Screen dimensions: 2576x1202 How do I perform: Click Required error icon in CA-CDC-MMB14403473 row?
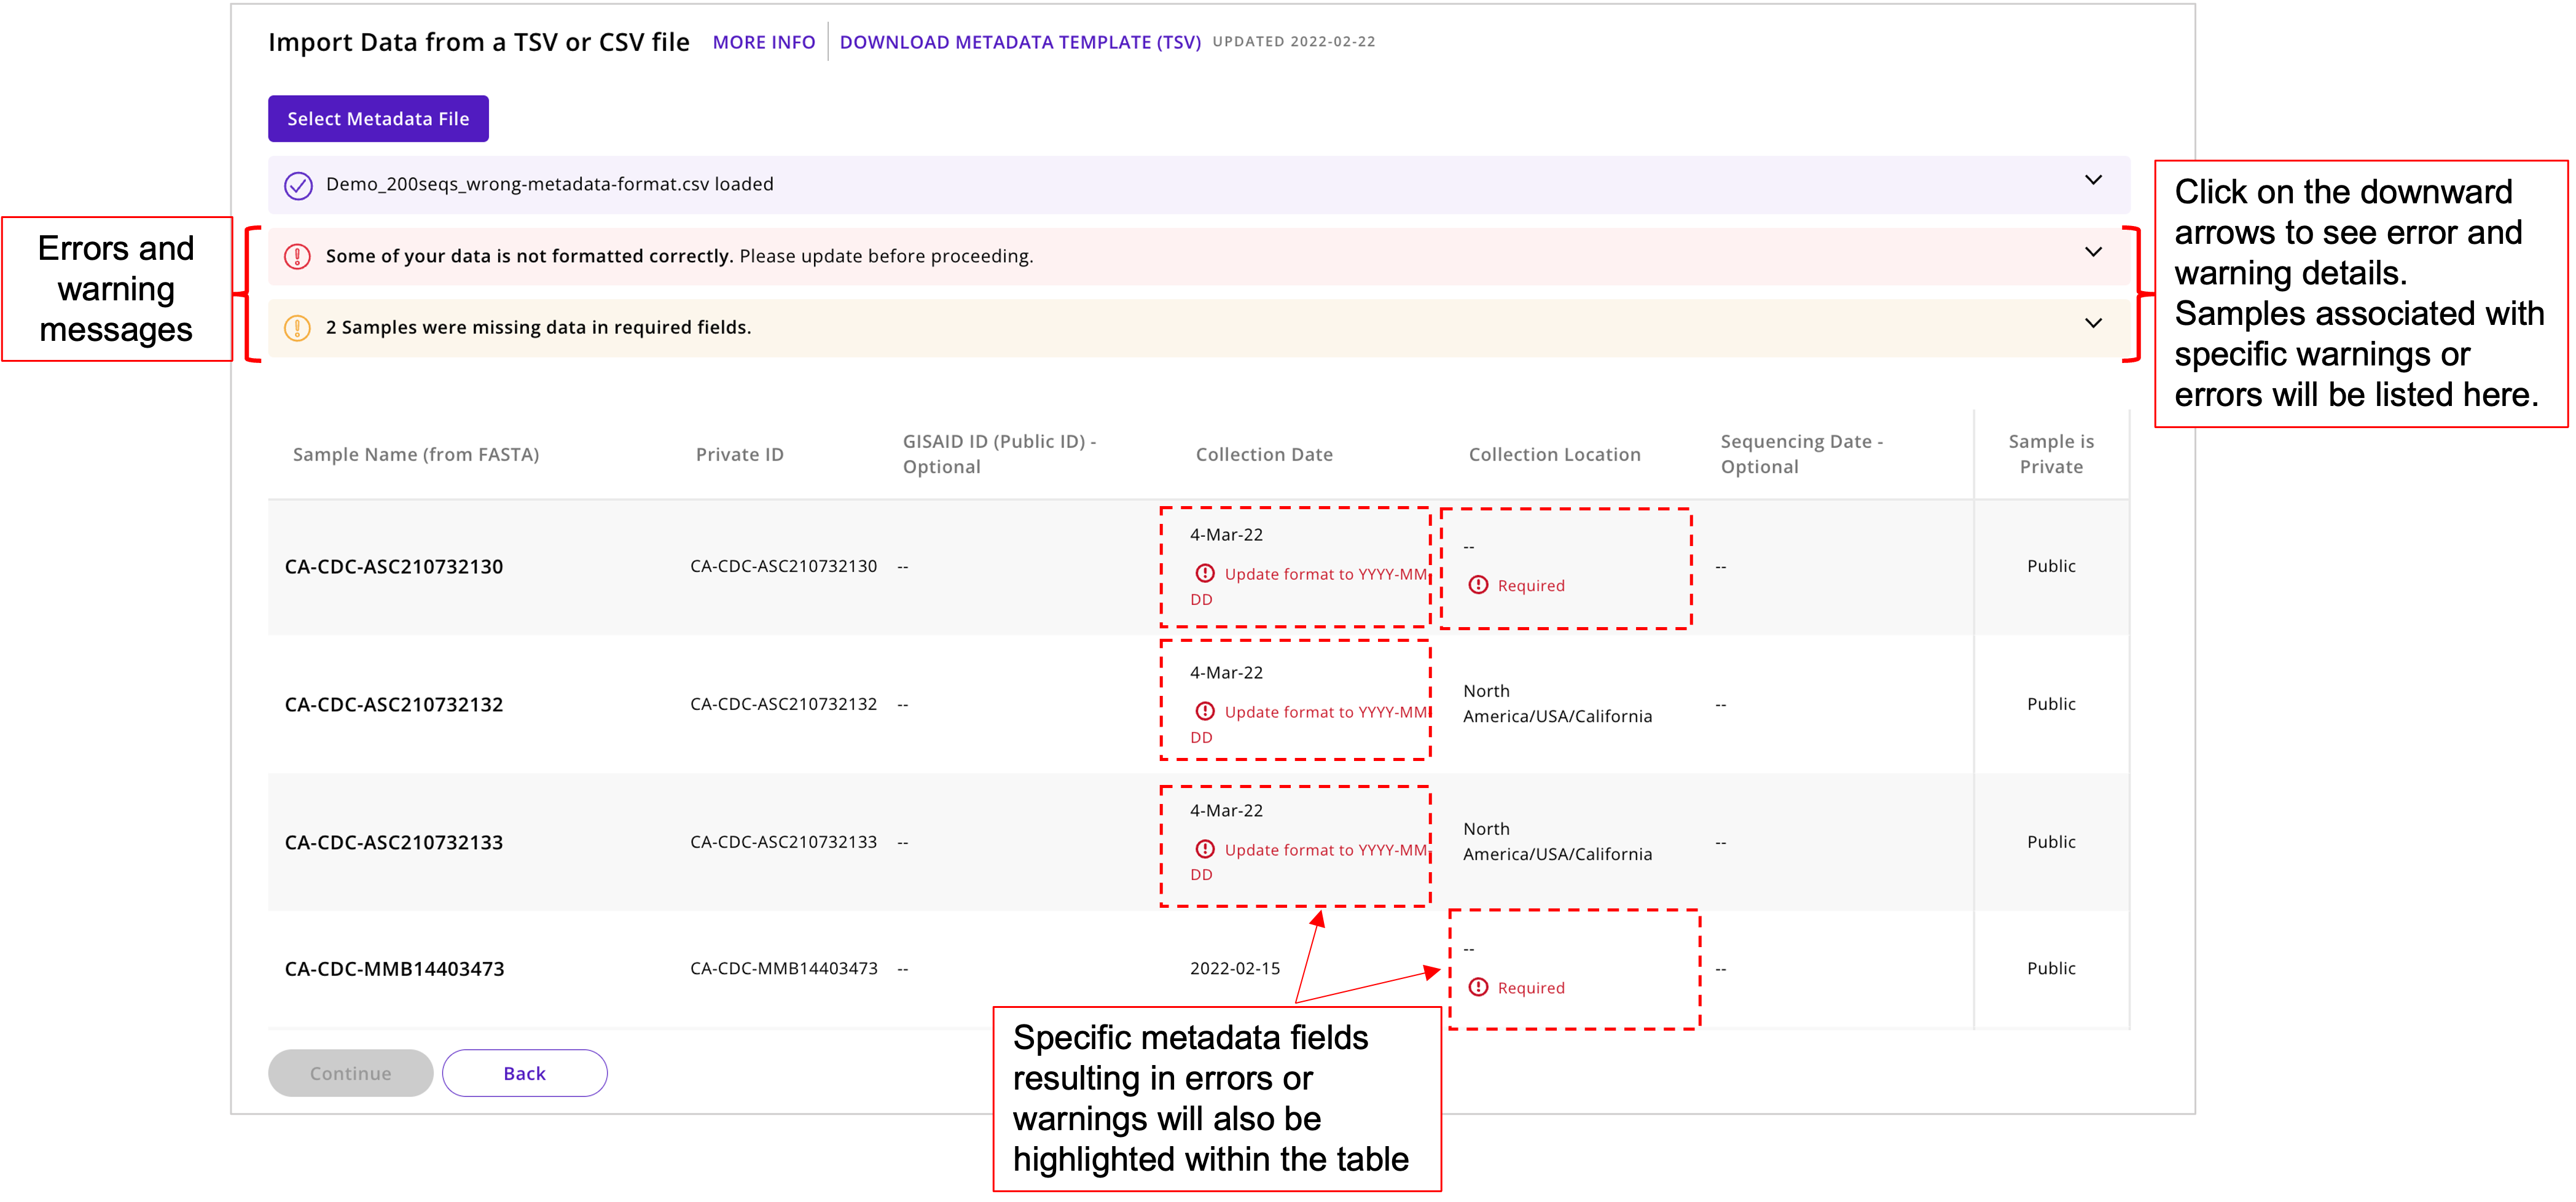1478,987
